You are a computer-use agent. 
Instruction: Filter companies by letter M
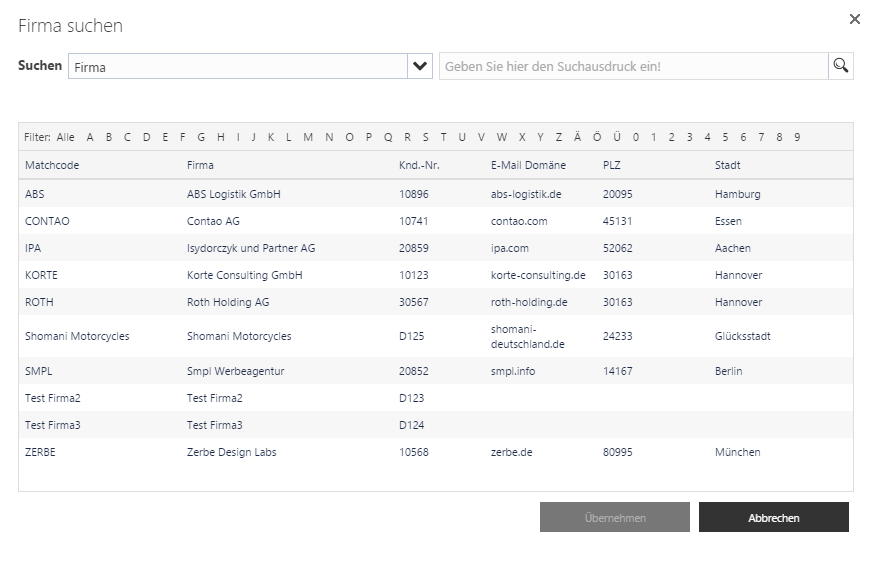tap(308, 137)
